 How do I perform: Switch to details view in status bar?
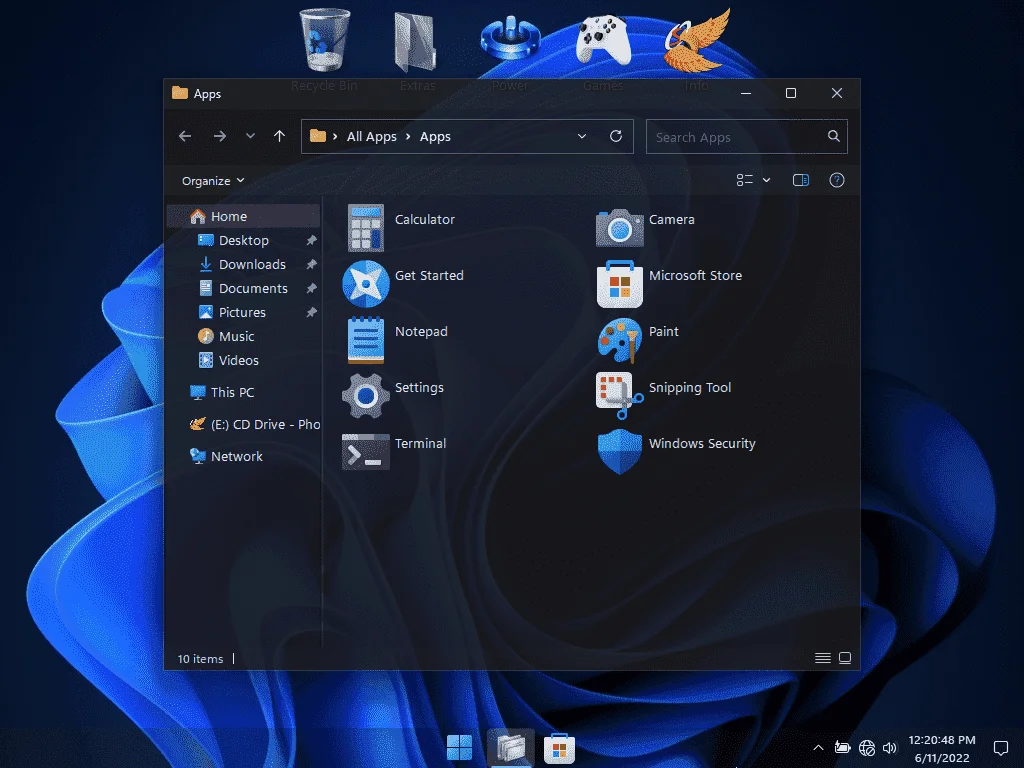click(x=823, y=658)
